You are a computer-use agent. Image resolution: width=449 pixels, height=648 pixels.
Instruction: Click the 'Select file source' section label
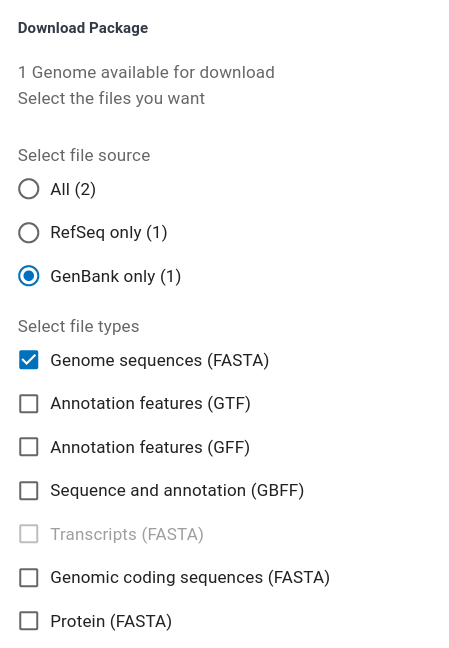coord(84,155)
